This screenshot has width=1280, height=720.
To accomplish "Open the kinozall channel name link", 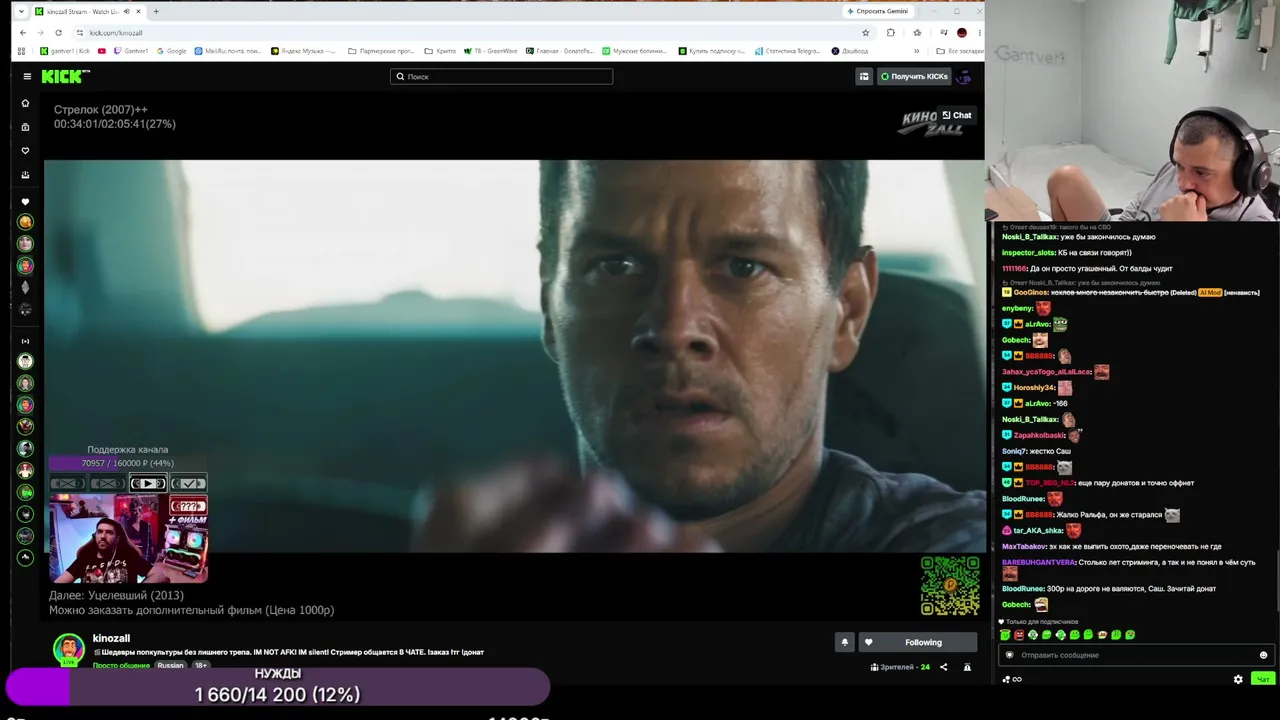I will 111,638.
